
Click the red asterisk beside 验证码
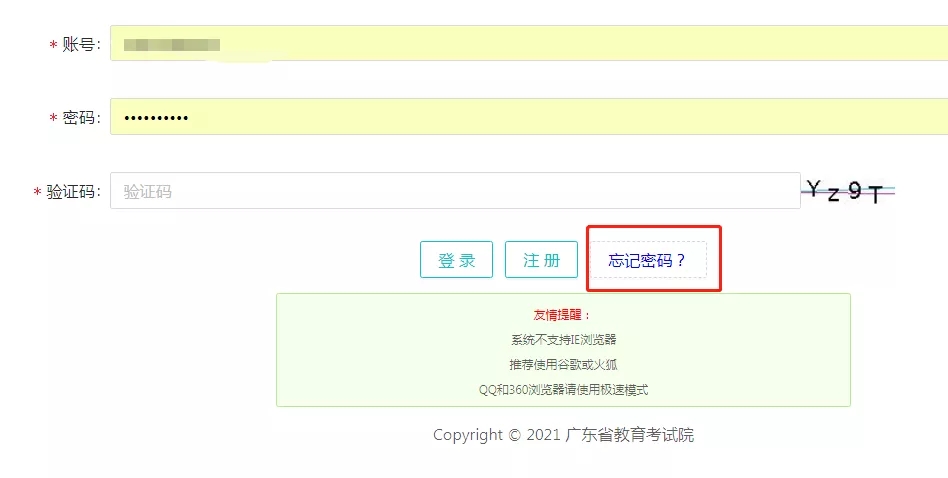tap(37, 193)
